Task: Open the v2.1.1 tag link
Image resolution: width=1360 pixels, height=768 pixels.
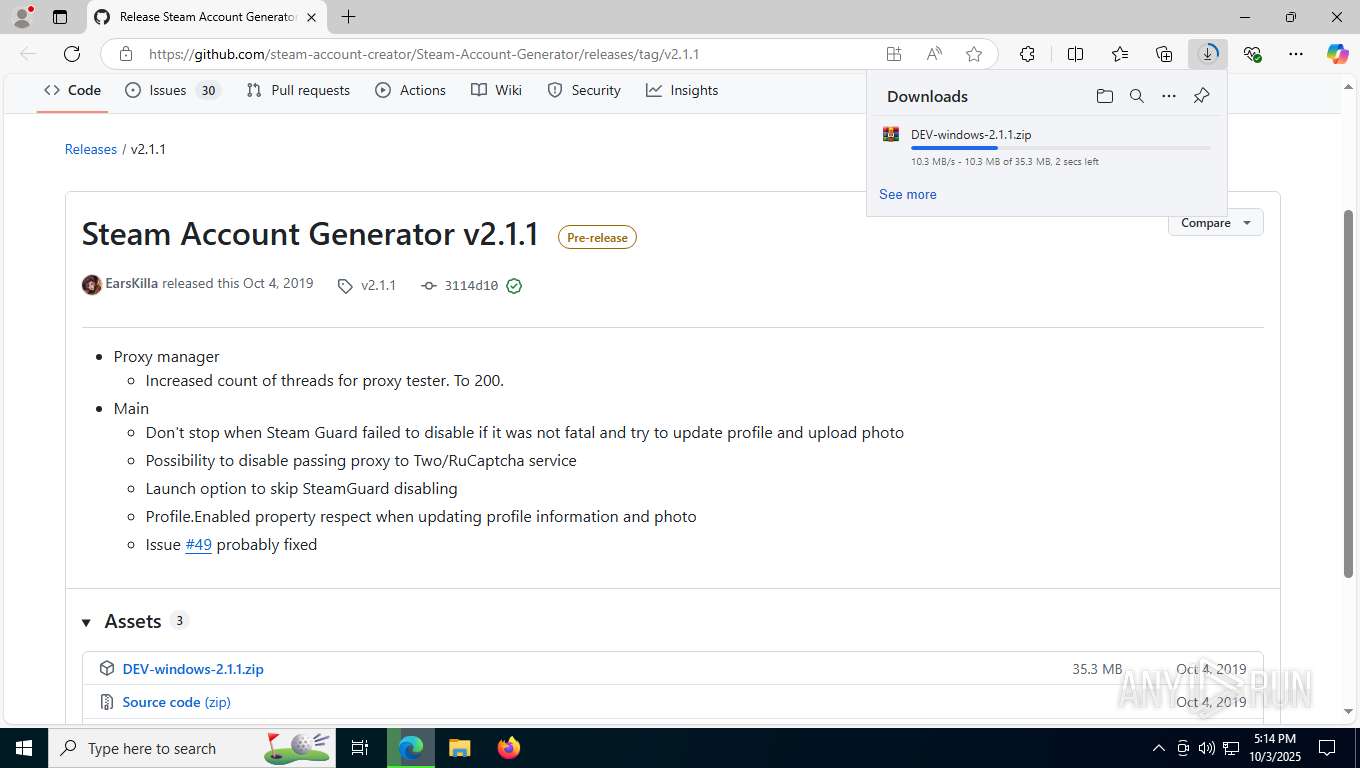Action: tap(367, 285)
